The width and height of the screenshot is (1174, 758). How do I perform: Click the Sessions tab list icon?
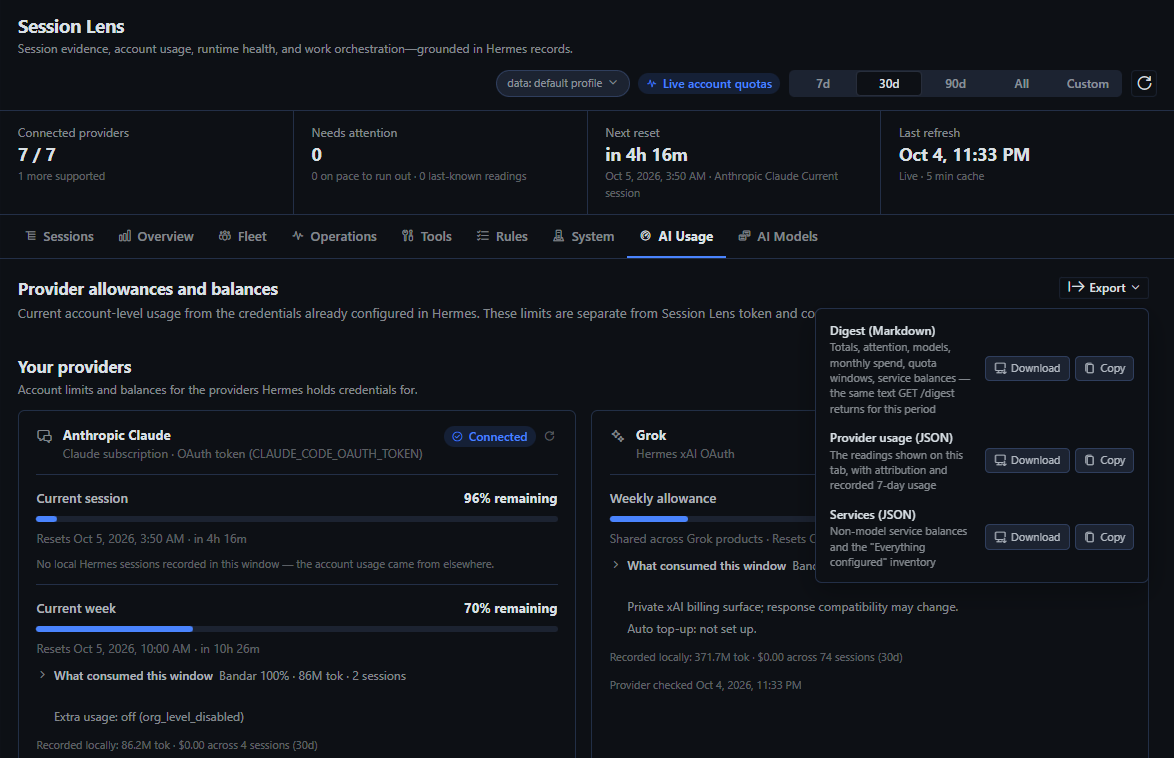pyautogui.click(x=31, y=236)
